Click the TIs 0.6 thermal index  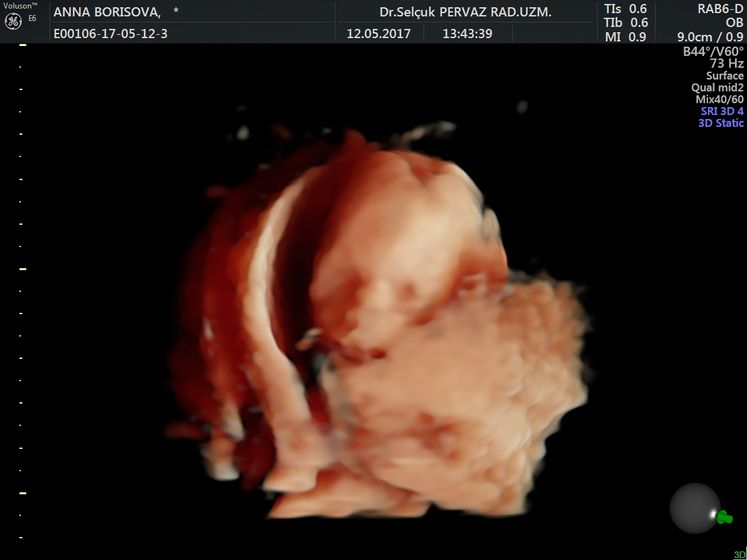click(626, 9)
